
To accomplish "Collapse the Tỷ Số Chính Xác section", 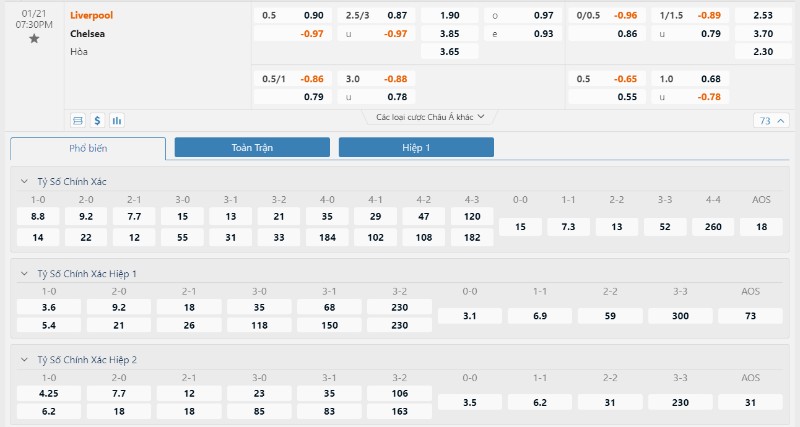I will click(x=24, y=181).
